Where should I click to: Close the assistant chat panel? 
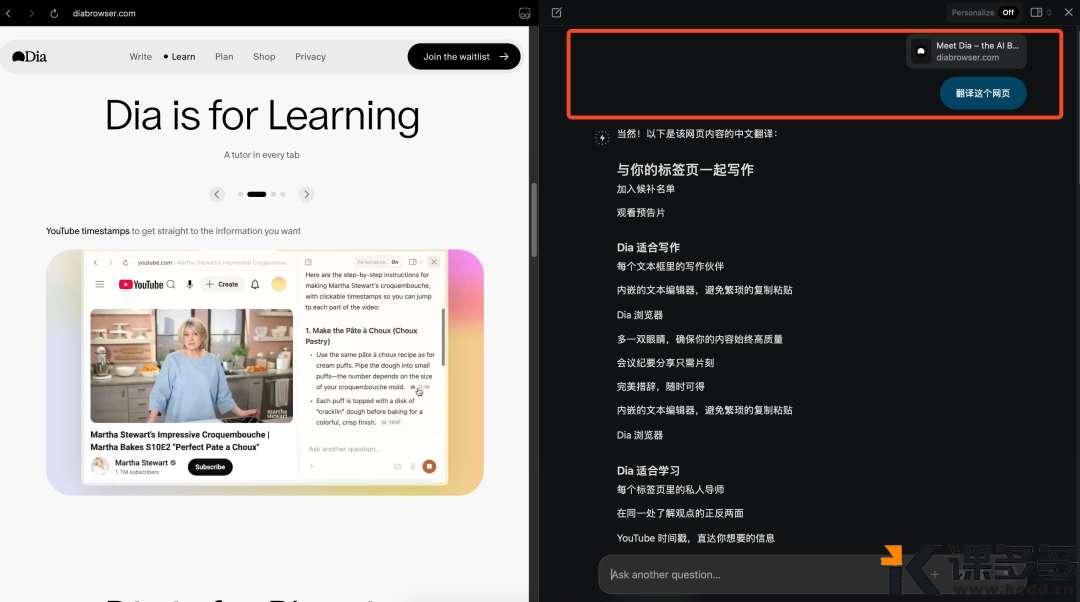pos(1068,12)
